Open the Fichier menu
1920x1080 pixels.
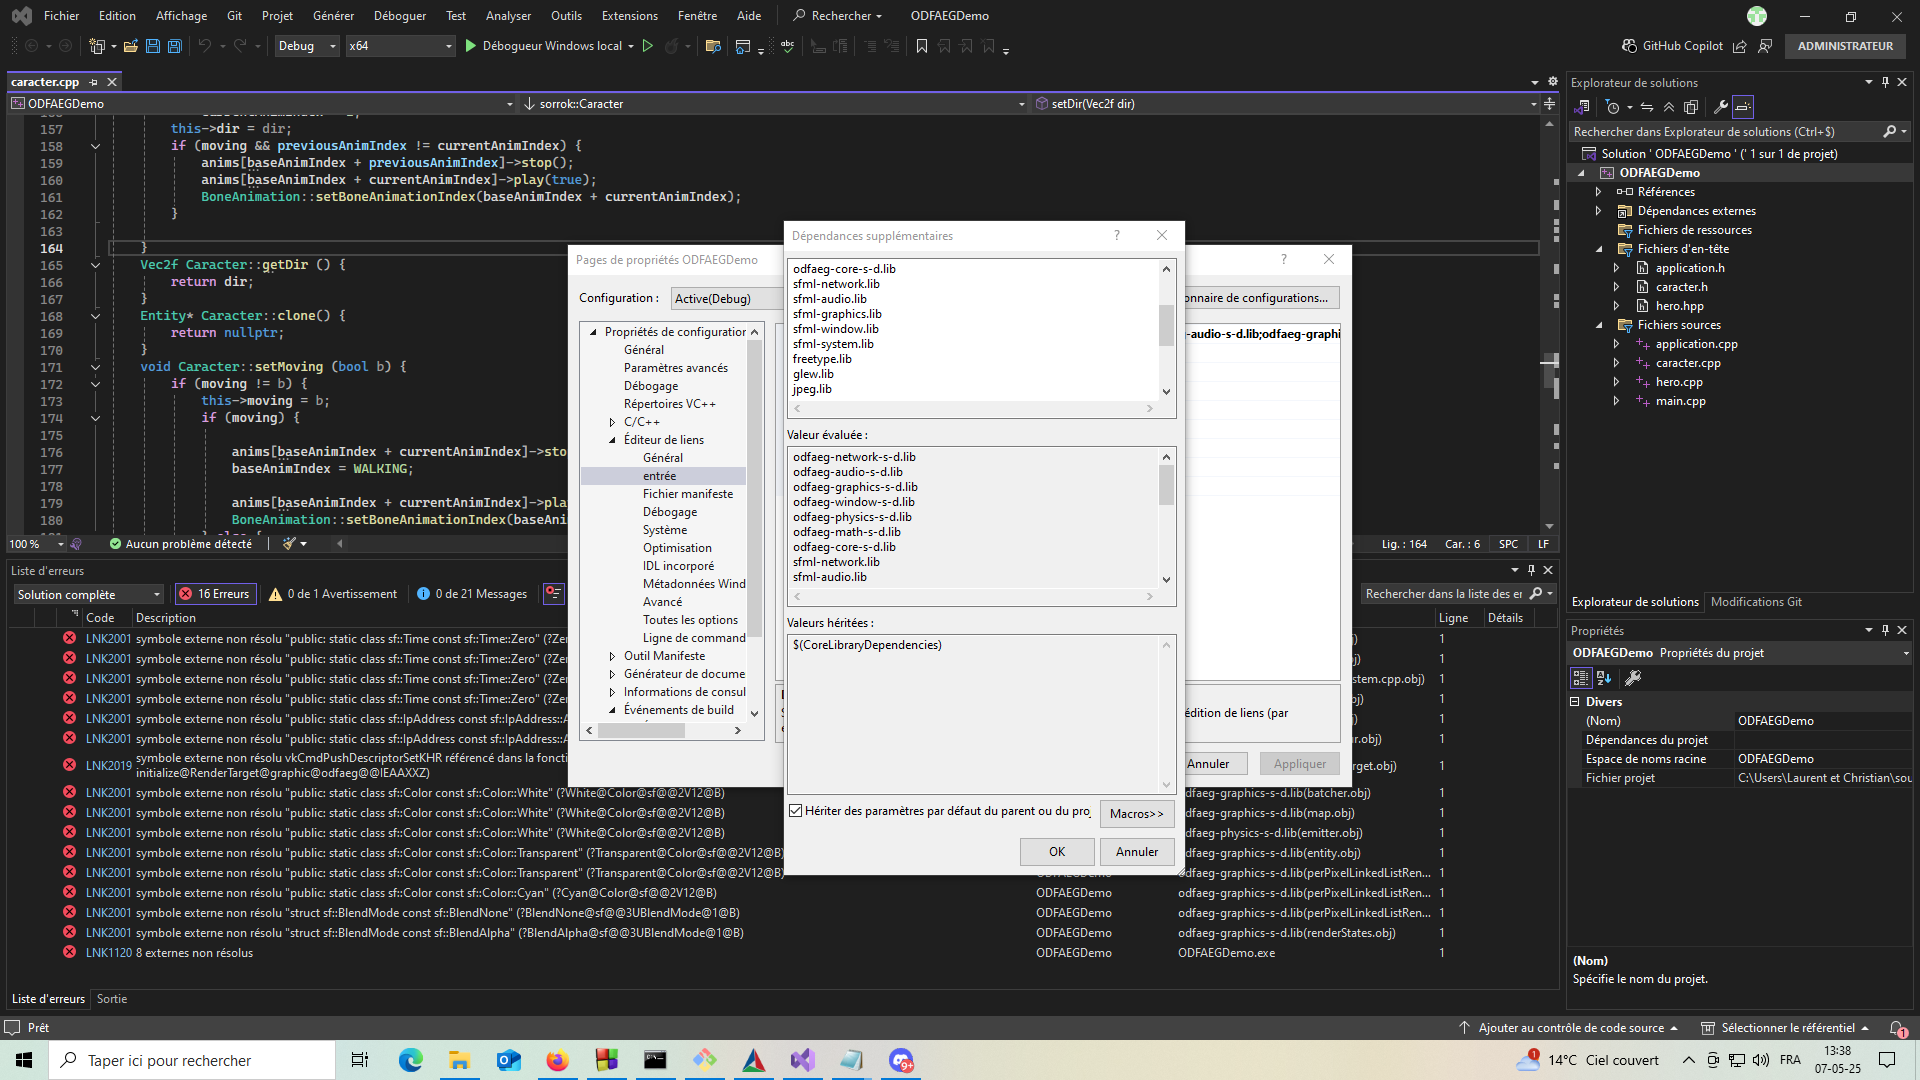coord(61,15)
